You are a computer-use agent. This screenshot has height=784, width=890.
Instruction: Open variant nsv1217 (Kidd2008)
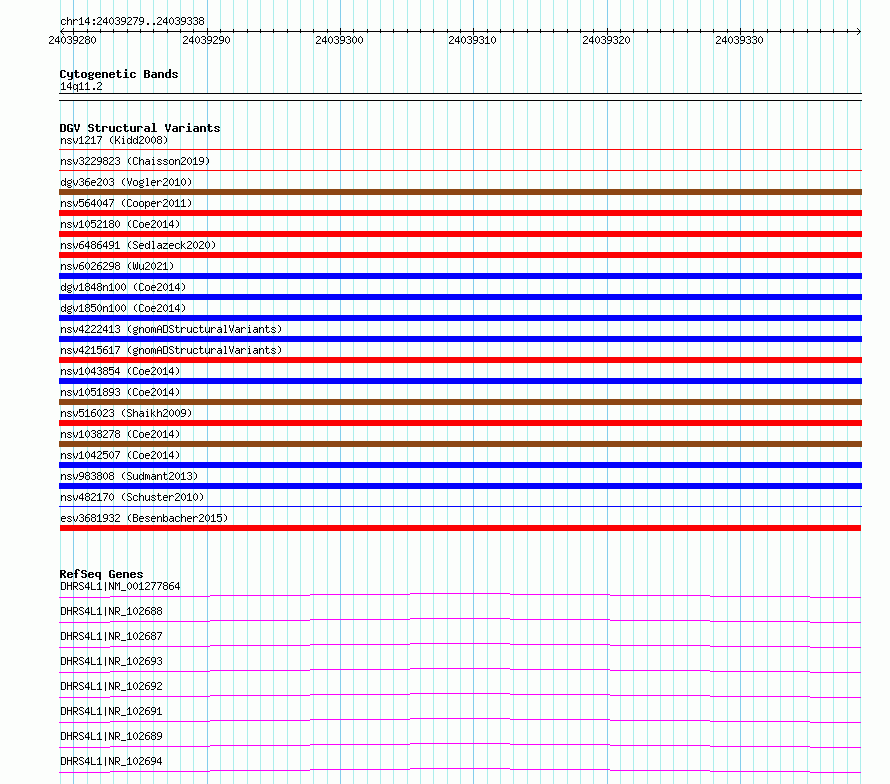pos(114,140)
